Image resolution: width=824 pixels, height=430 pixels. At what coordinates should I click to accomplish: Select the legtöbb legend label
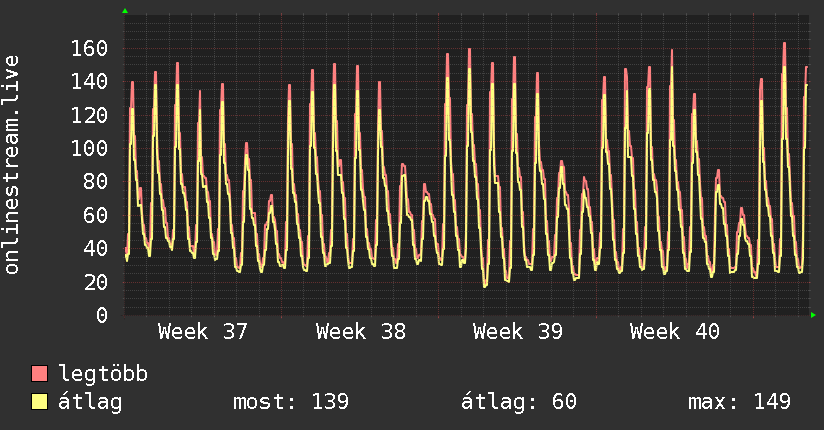[x=103, y=374]
